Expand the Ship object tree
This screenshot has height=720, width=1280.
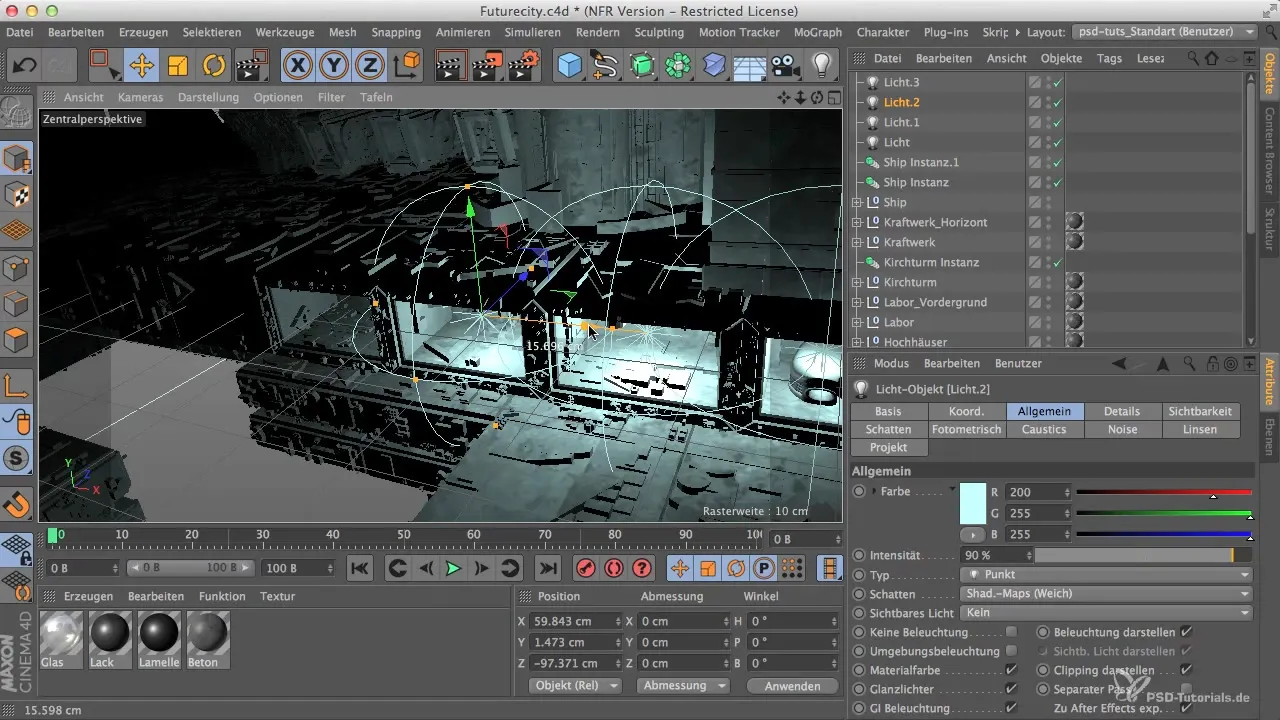[x=856, y=202]
